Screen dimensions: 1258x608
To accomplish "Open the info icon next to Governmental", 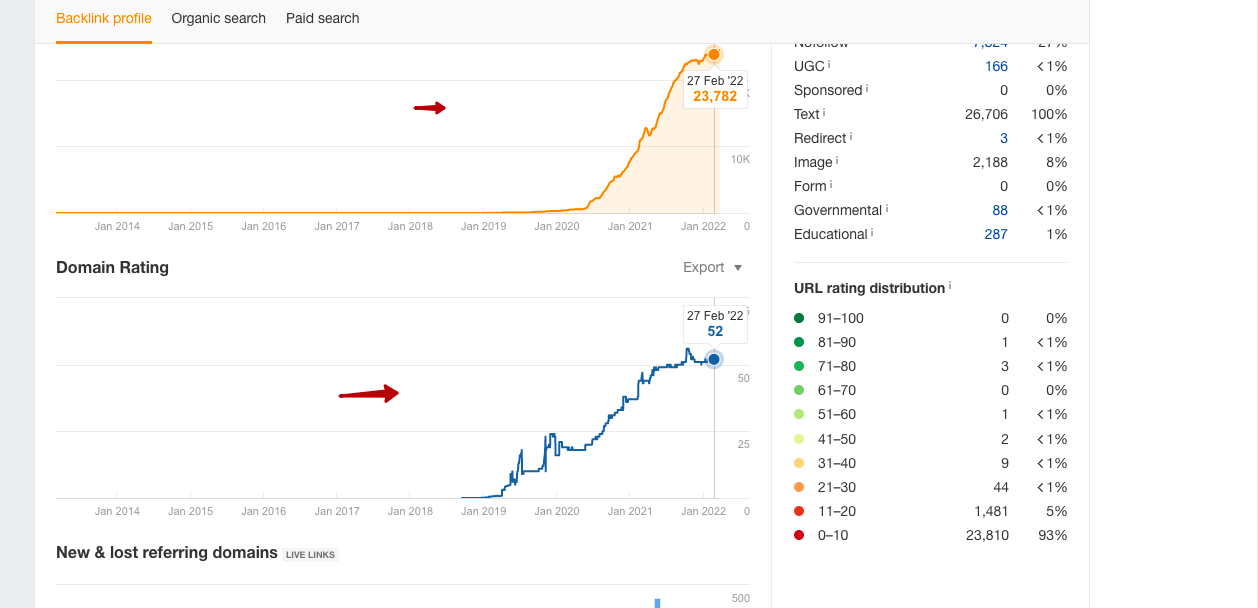I will click(887, 208).
